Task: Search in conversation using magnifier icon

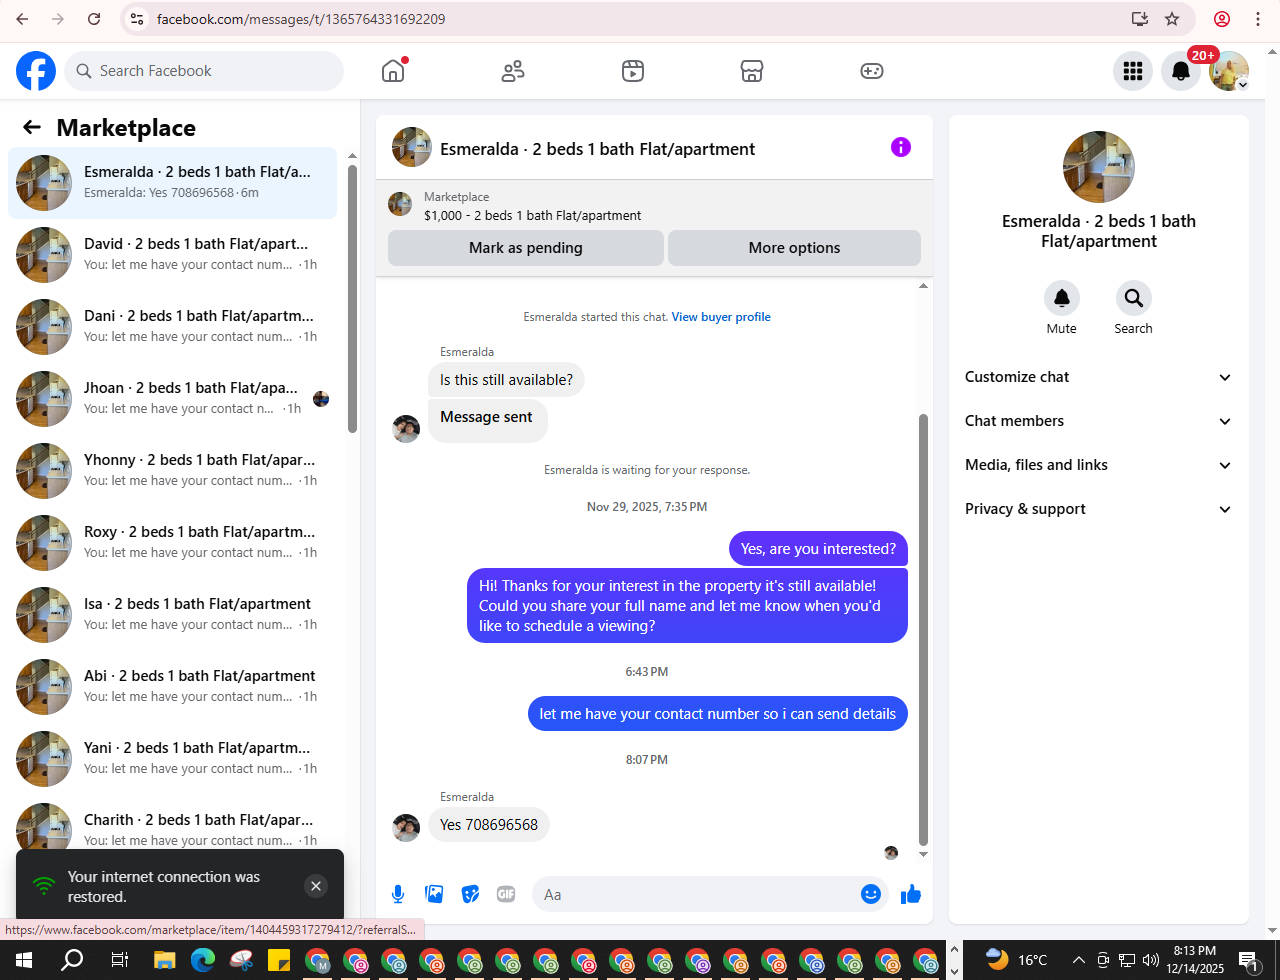Action: click(x=1133, y=298)
